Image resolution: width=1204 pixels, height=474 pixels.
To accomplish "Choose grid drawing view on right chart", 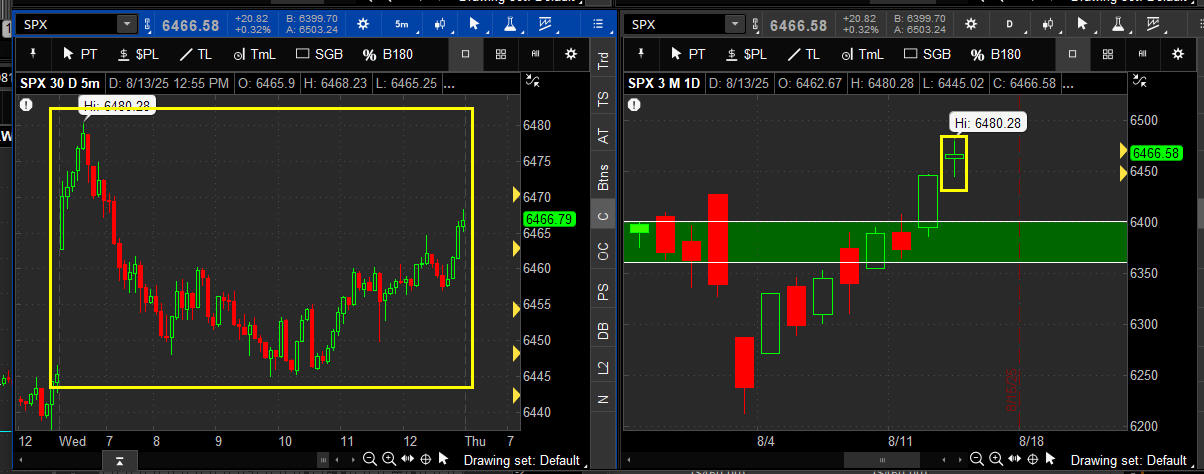I will tap(1110, 54).
